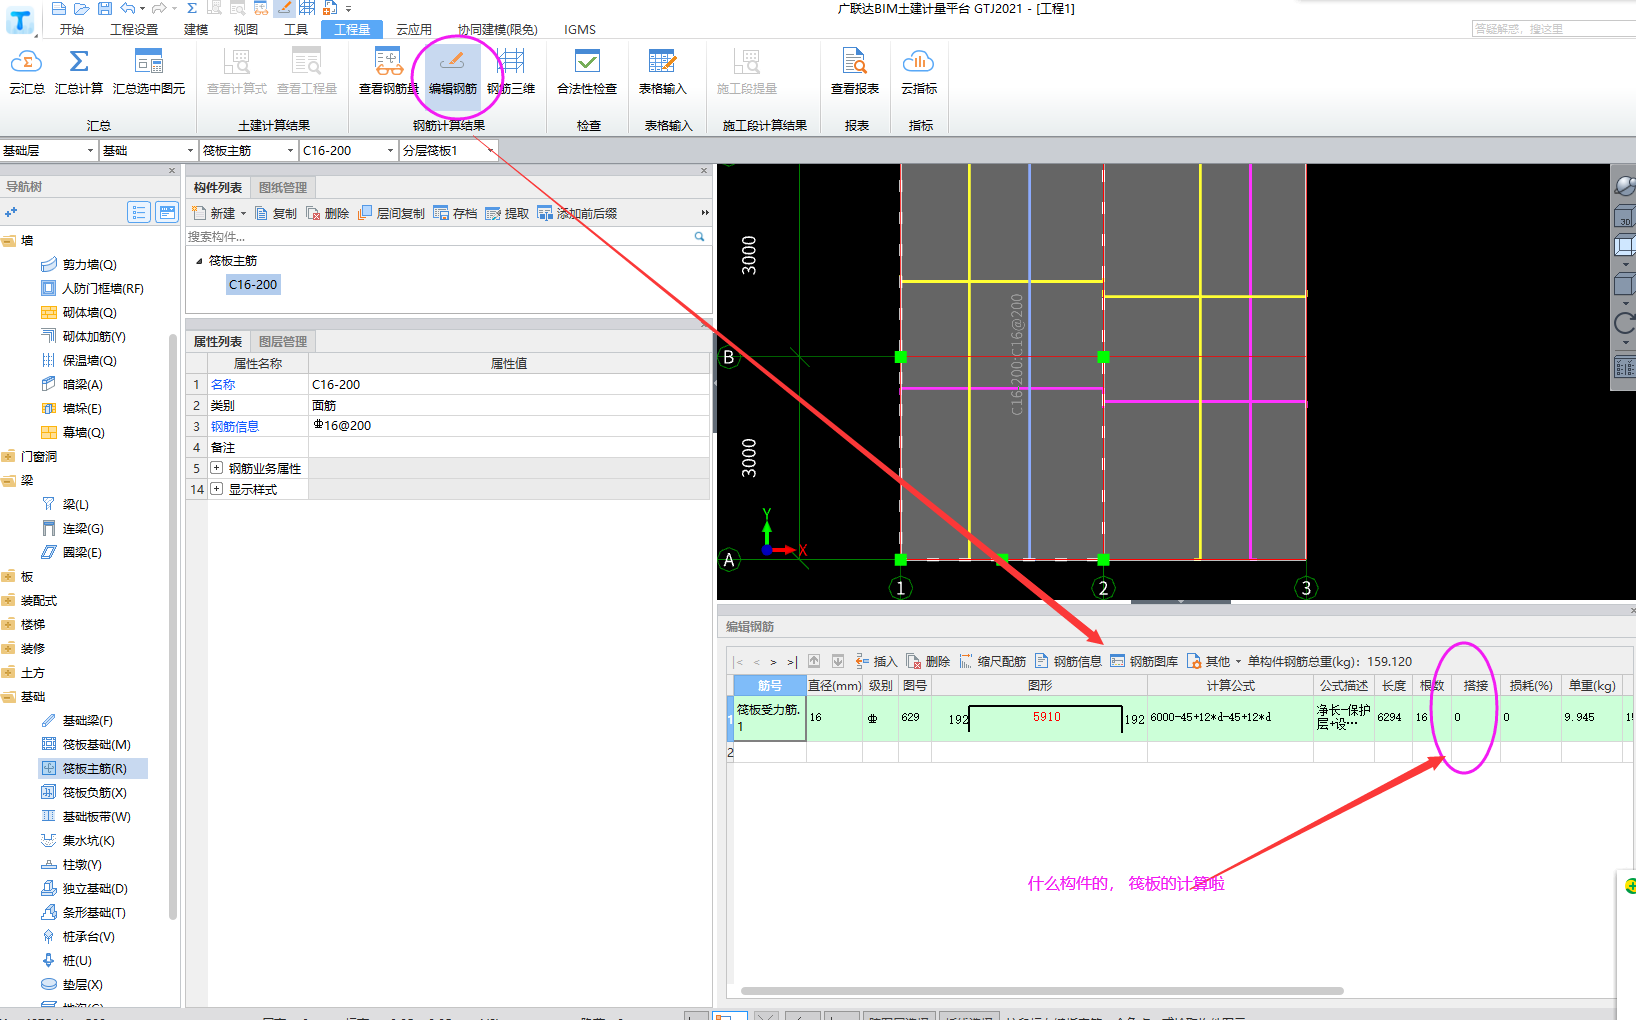
Task: Click 层间复制 in component list toolbar
Action: 391,213
